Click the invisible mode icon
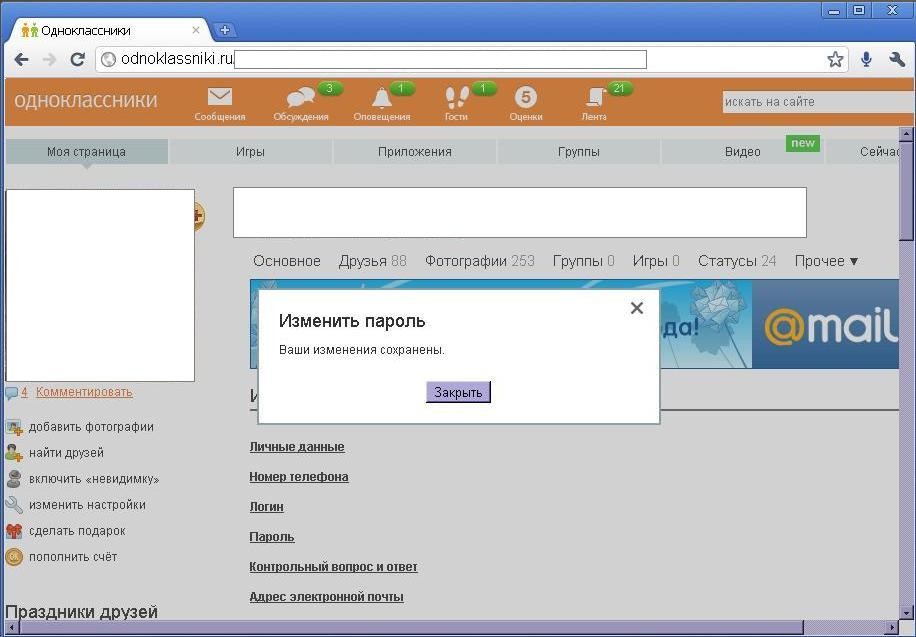Viewport: 916px width, 637px height. pos(14,479)
